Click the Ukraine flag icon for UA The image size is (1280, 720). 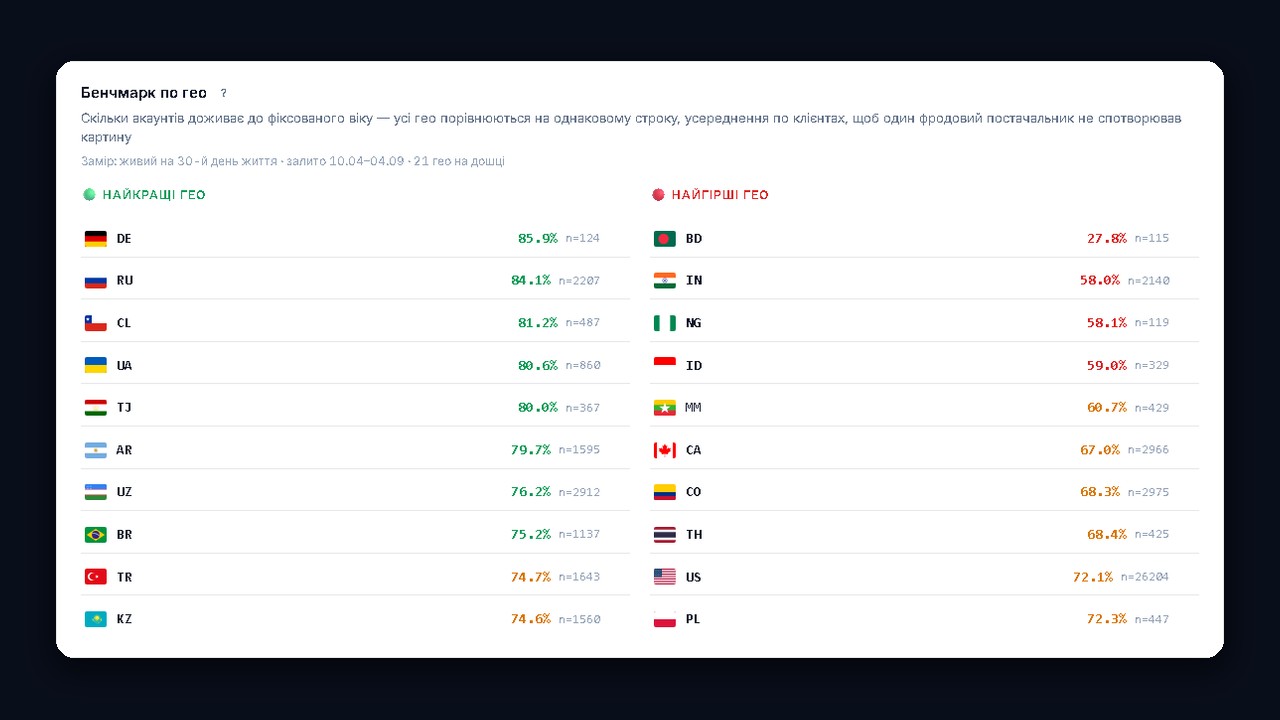coord(95,365)
